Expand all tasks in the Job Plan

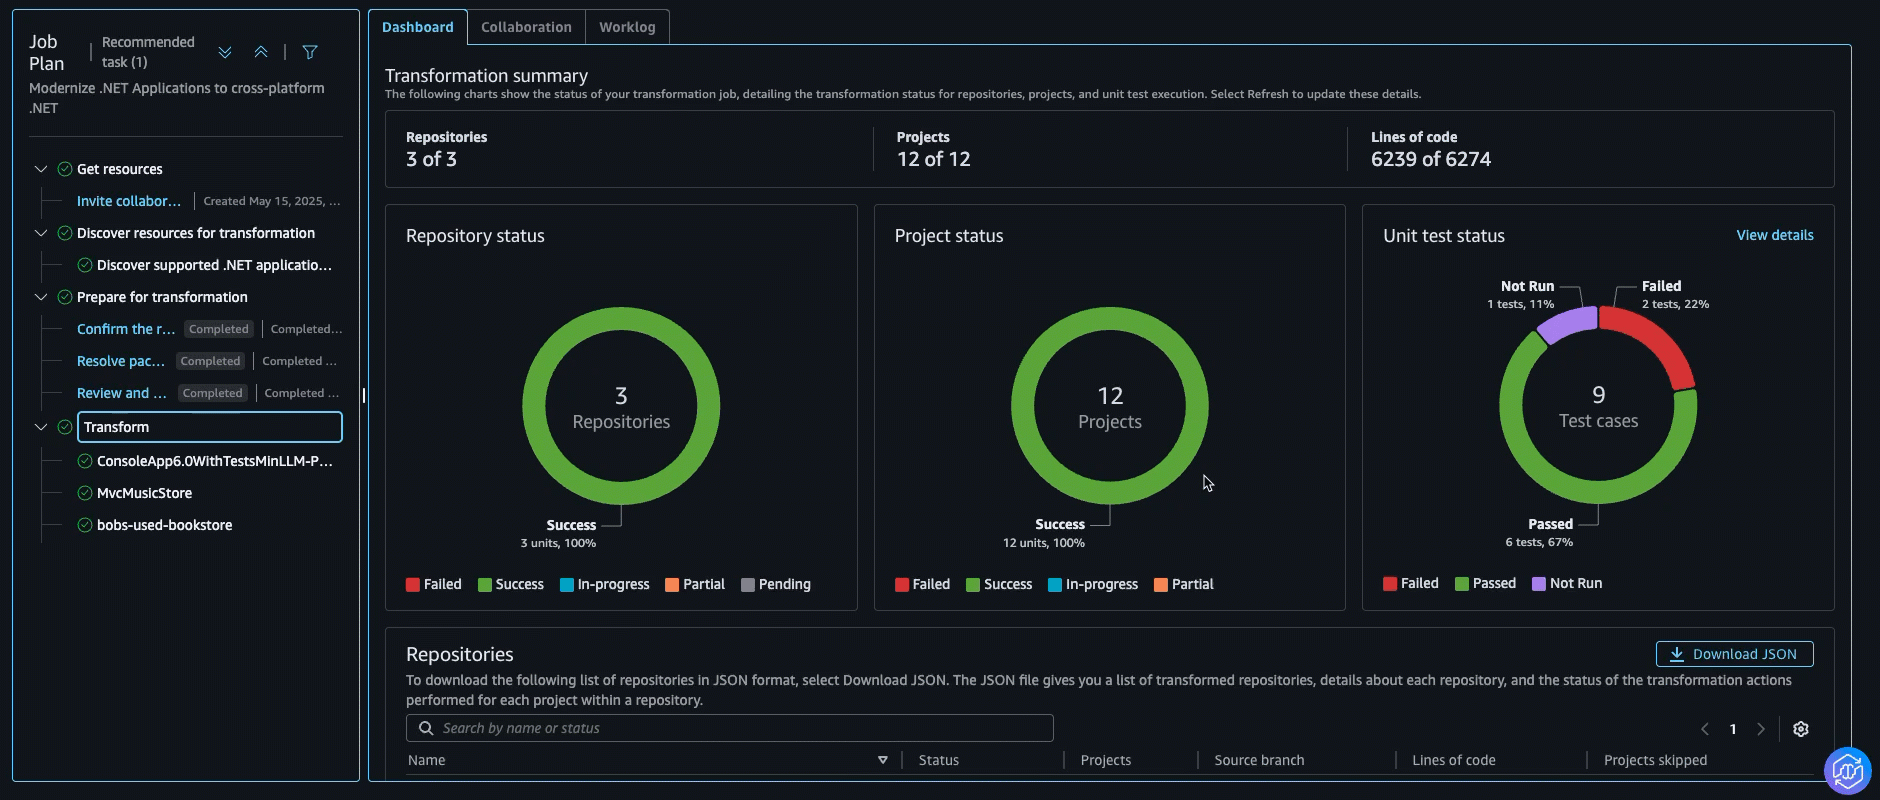click(x=225, y=52)
